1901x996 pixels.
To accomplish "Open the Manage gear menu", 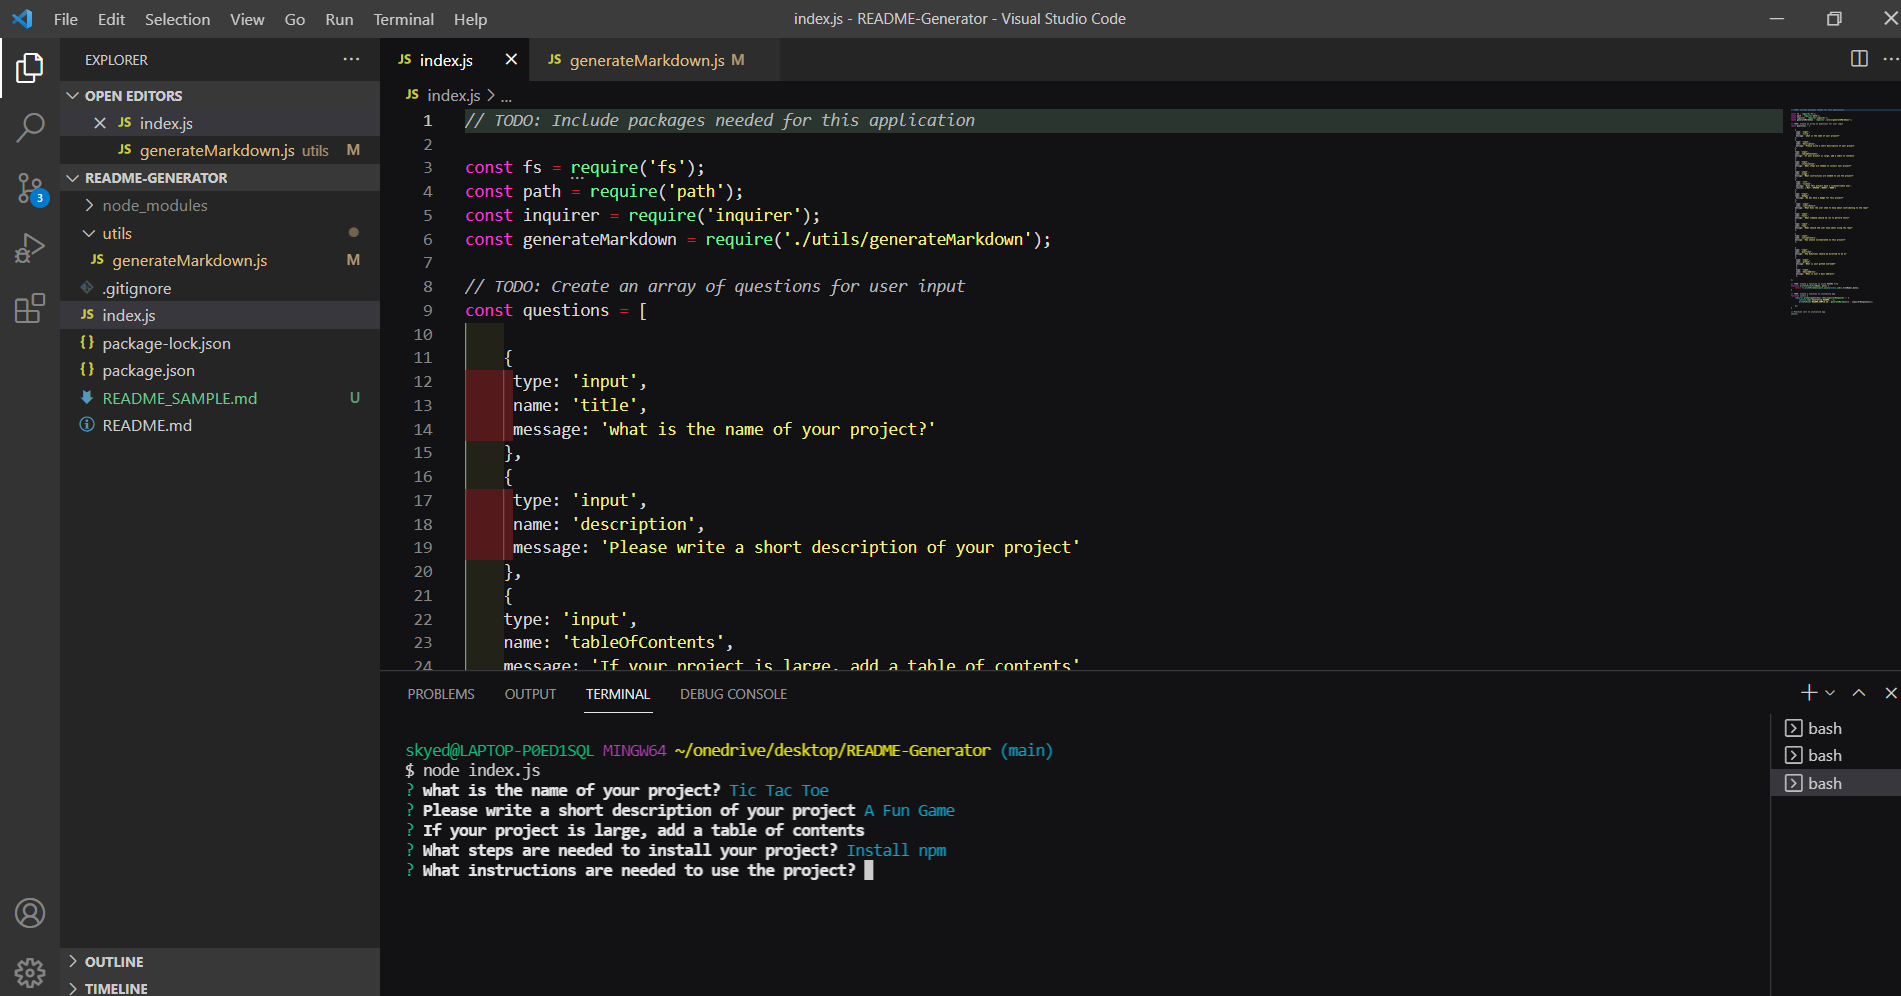I will pos(30,973).
